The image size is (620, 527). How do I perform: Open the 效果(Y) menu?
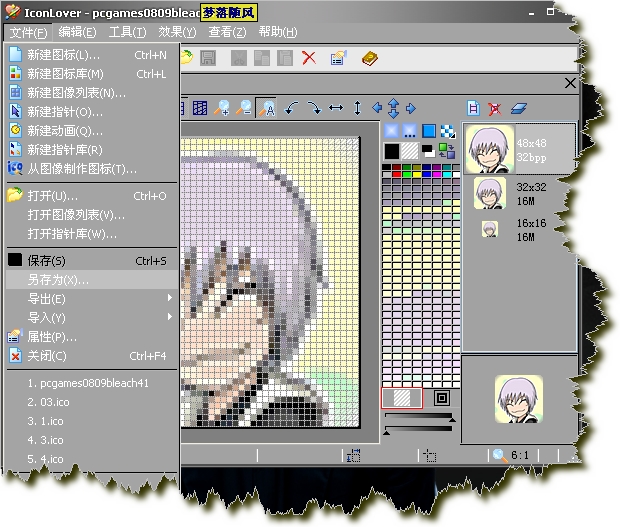pos(177,32)
